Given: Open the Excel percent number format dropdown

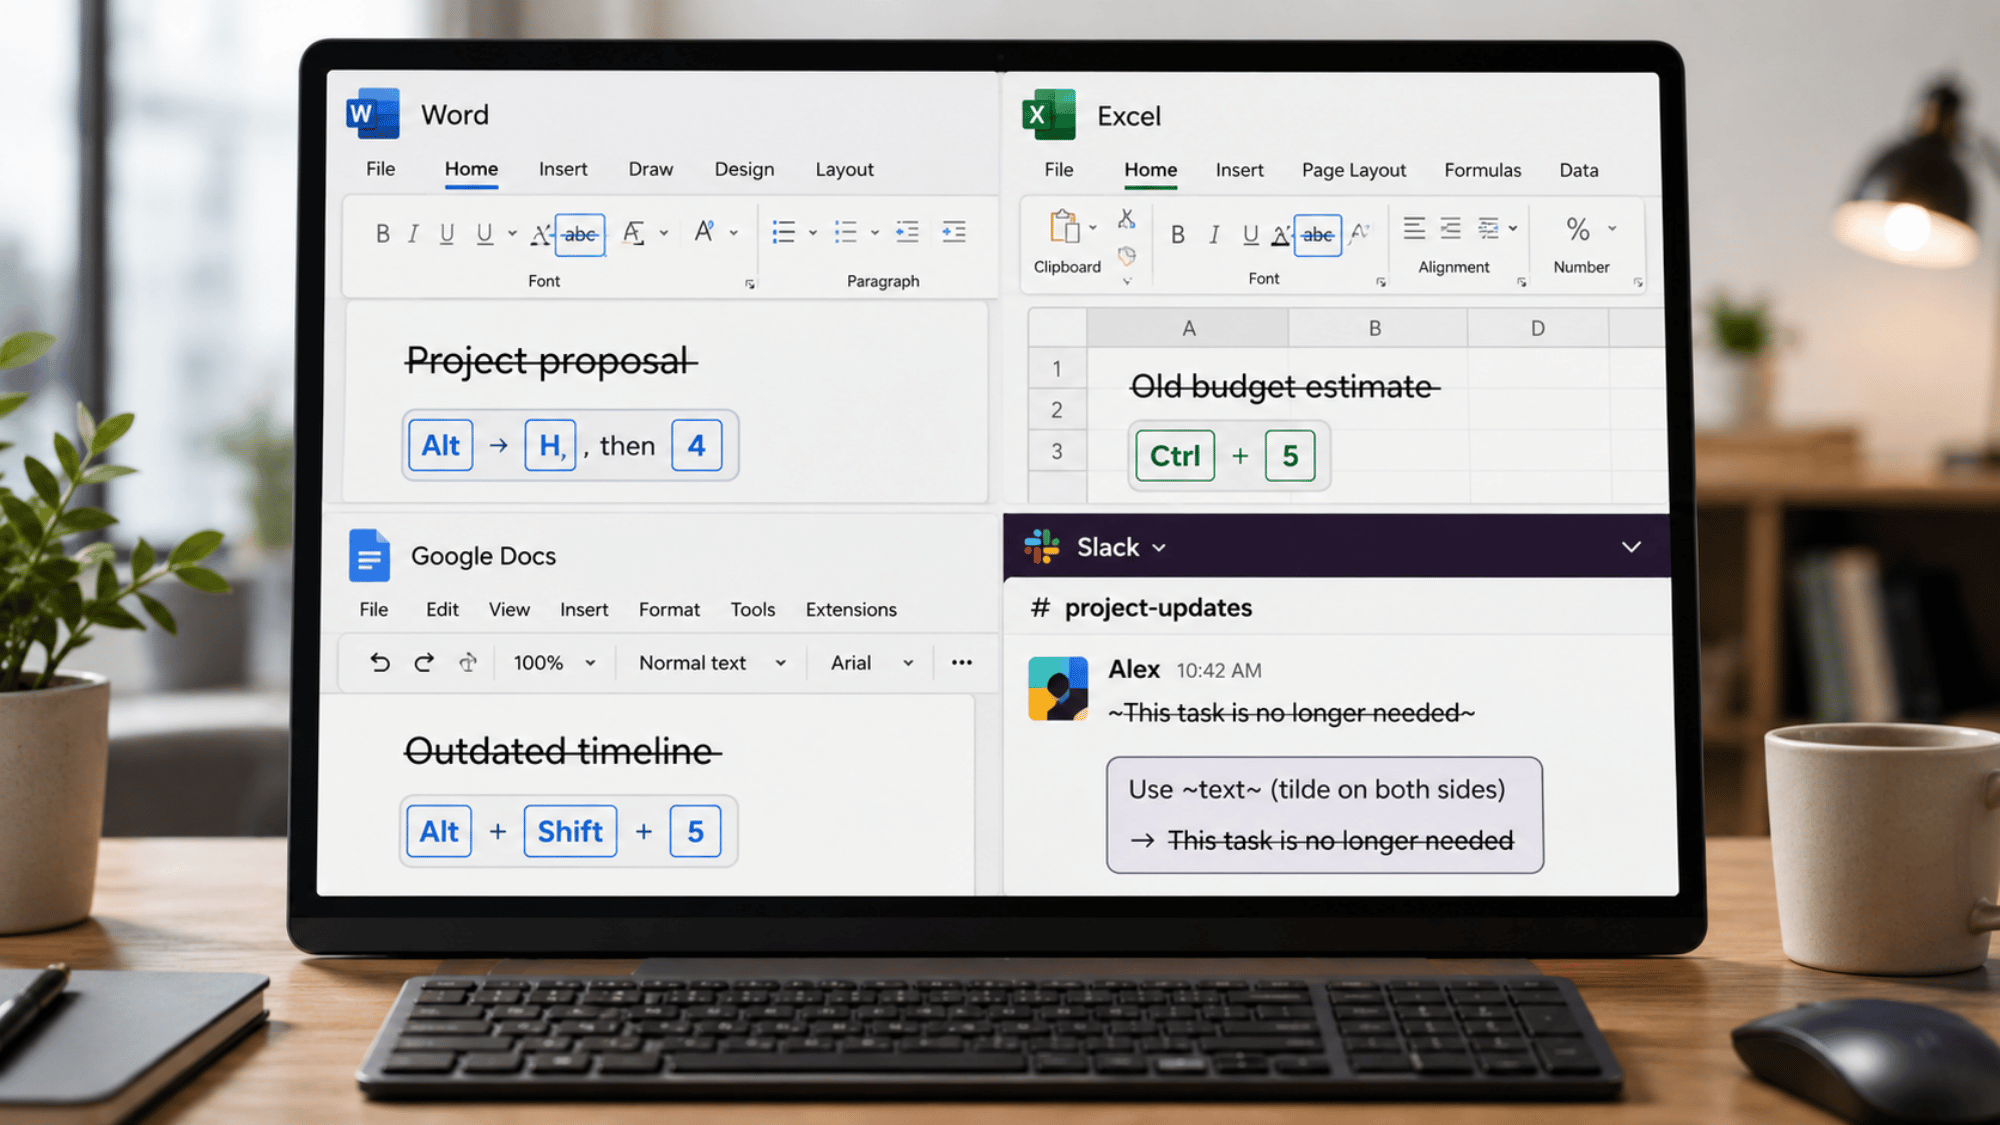Looking at the screenshot, I should click(1612, 229).
